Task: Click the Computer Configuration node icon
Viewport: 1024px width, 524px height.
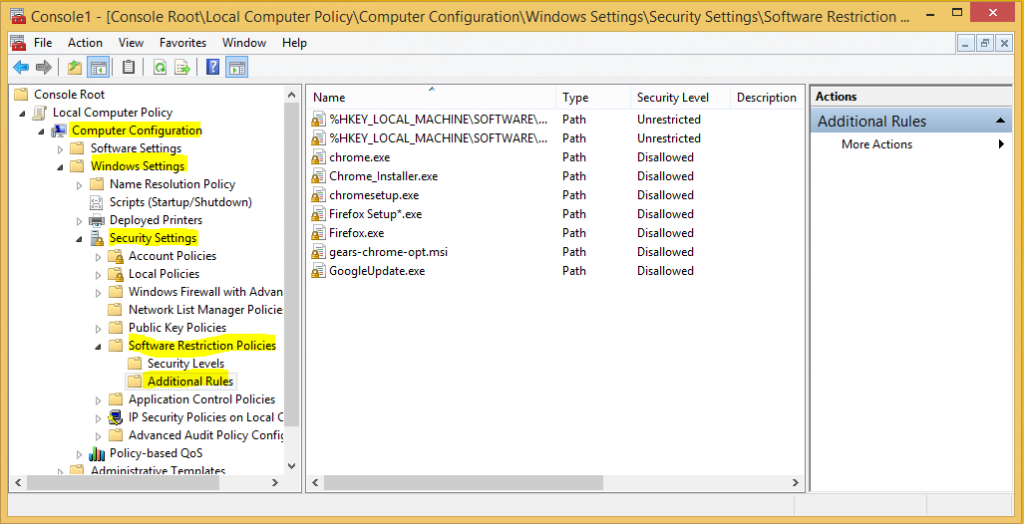Action: [x=59, y=130]
